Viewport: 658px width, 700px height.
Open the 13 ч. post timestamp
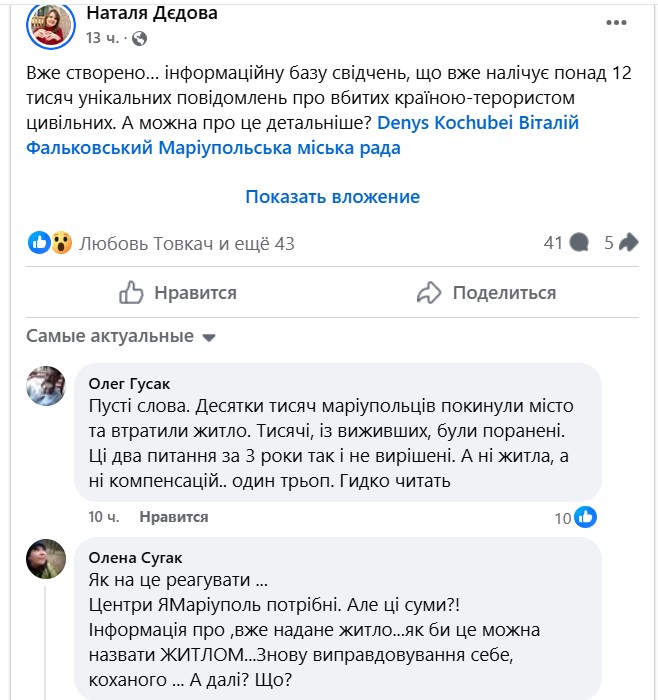tap(103, 39)
